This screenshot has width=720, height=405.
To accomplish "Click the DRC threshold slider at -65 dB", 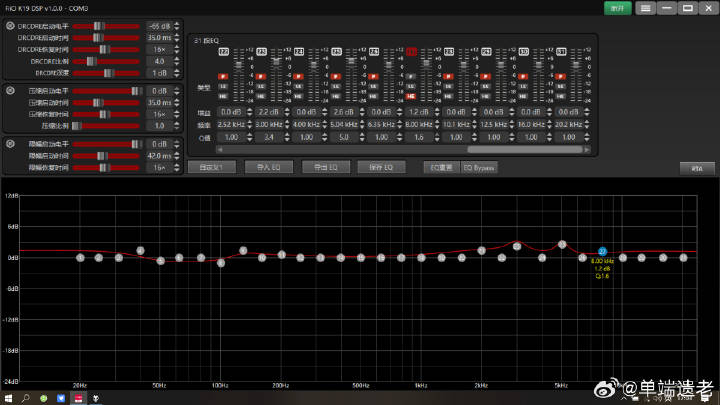I will pyautogui.click(x=98, y=25).
